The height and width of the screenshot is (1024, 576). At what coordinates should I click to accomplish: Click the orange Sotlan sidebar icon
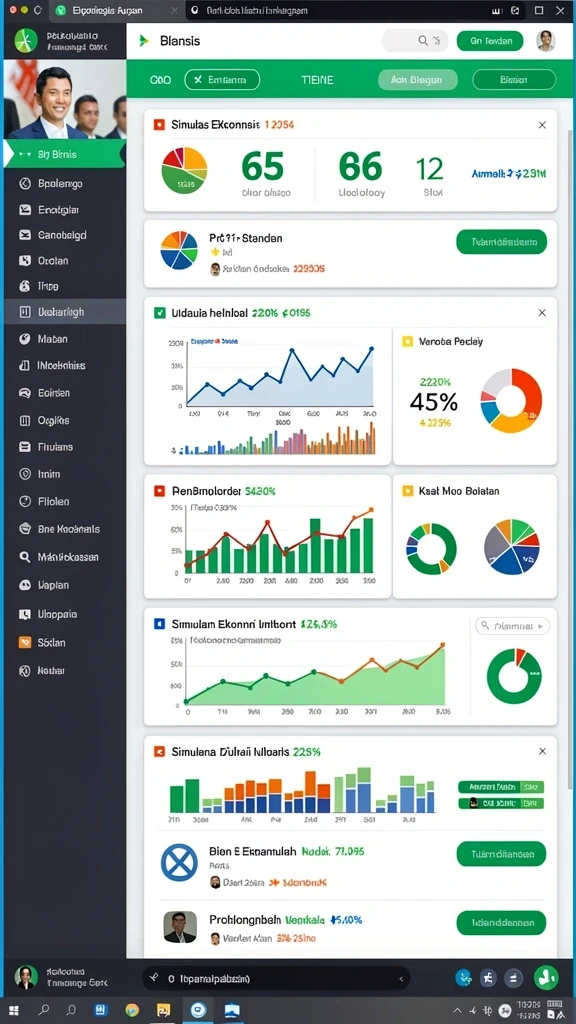25,642
